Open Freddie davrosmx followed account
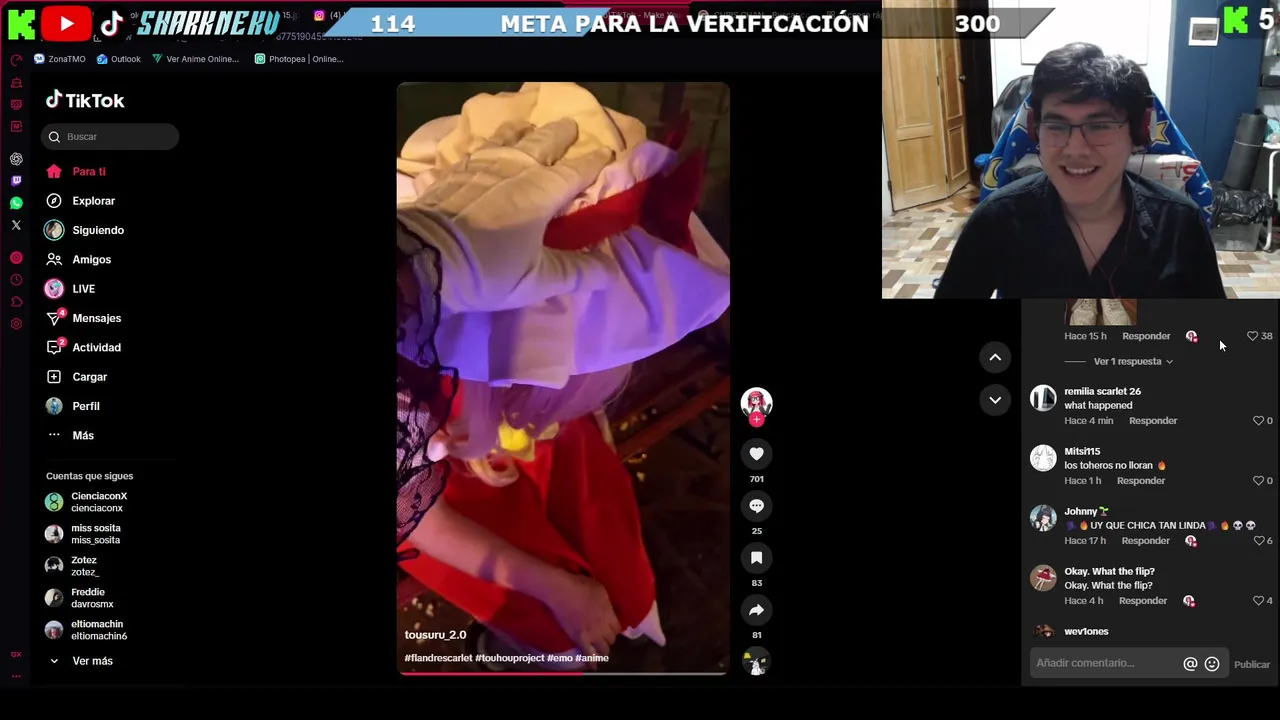The width and height of the screenshot is (1280, 720). click(80, 598)
